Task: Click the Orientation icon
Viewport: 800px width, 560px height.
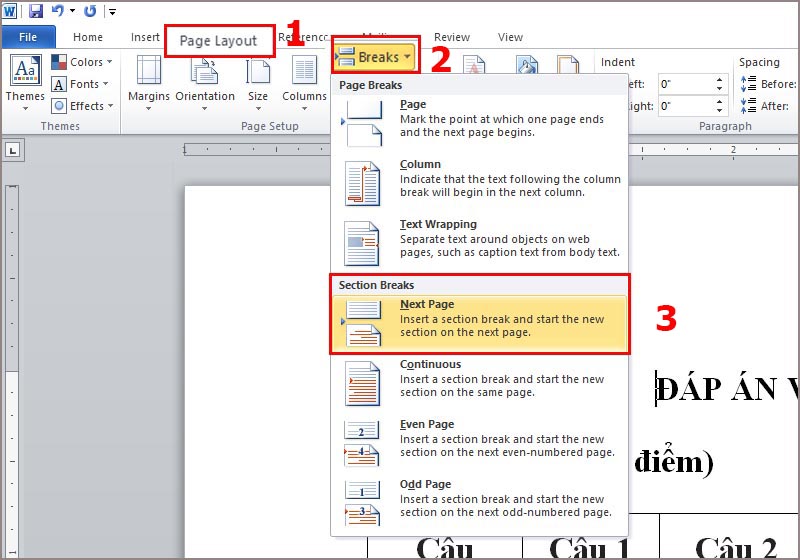Action: (205, 70)
